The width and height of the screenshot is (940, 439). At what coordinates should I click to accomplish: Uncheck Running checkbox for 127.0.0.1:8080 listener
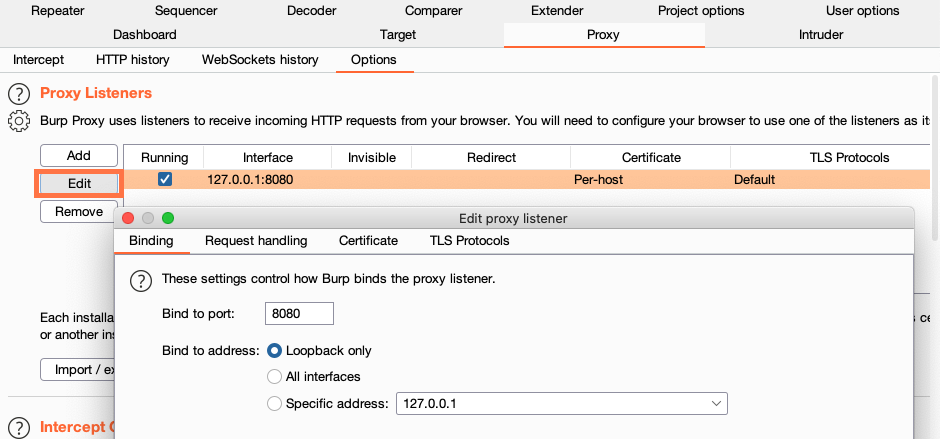point(165,179)
